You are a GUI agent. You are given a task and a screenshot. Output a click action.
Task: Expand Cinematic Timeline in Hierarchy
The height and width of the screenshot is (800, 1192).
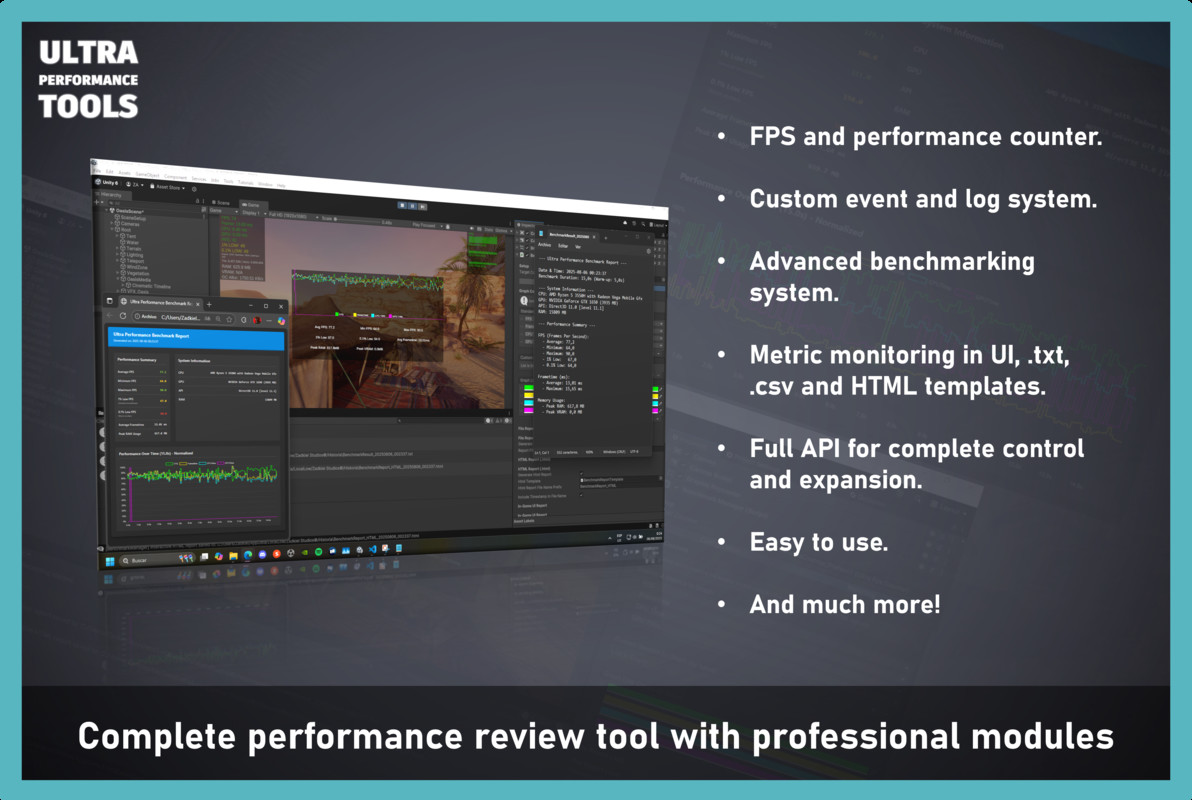click(122, 284)
